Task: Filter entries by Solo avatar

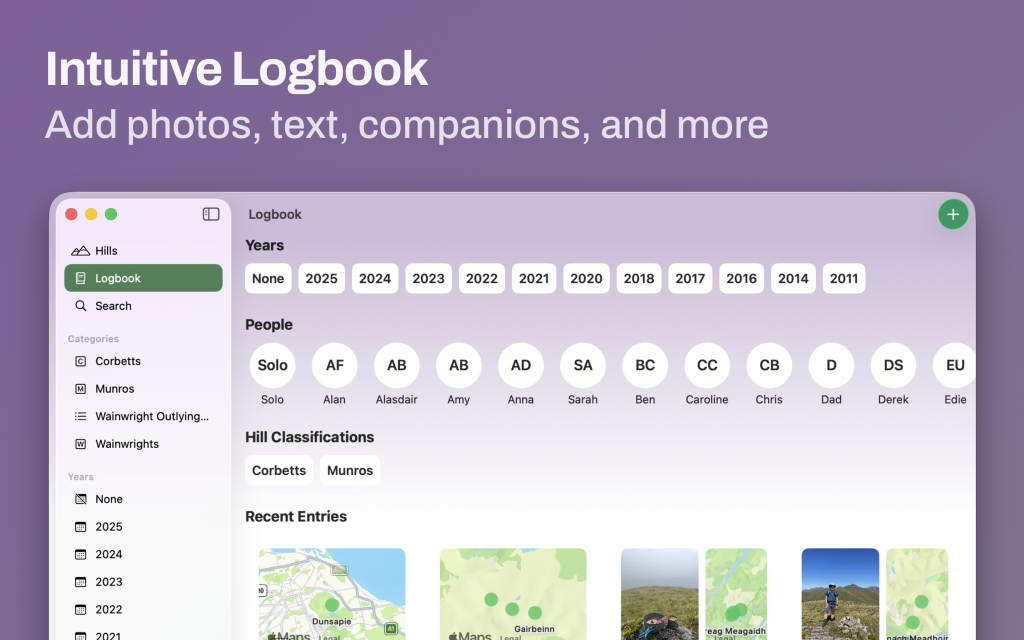Action: click(x=272, y=366)
